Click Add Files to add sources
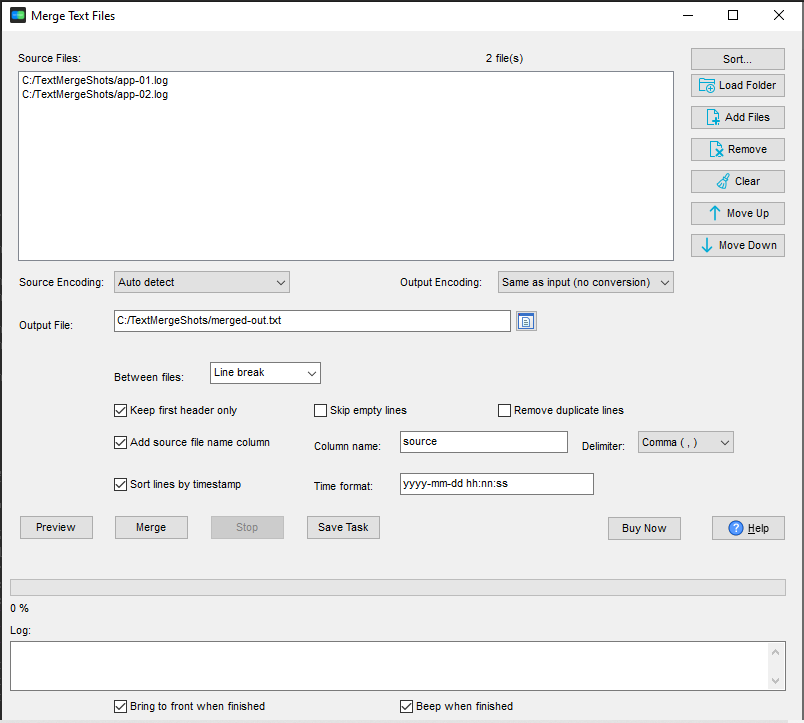 click(x=737, y=117)
